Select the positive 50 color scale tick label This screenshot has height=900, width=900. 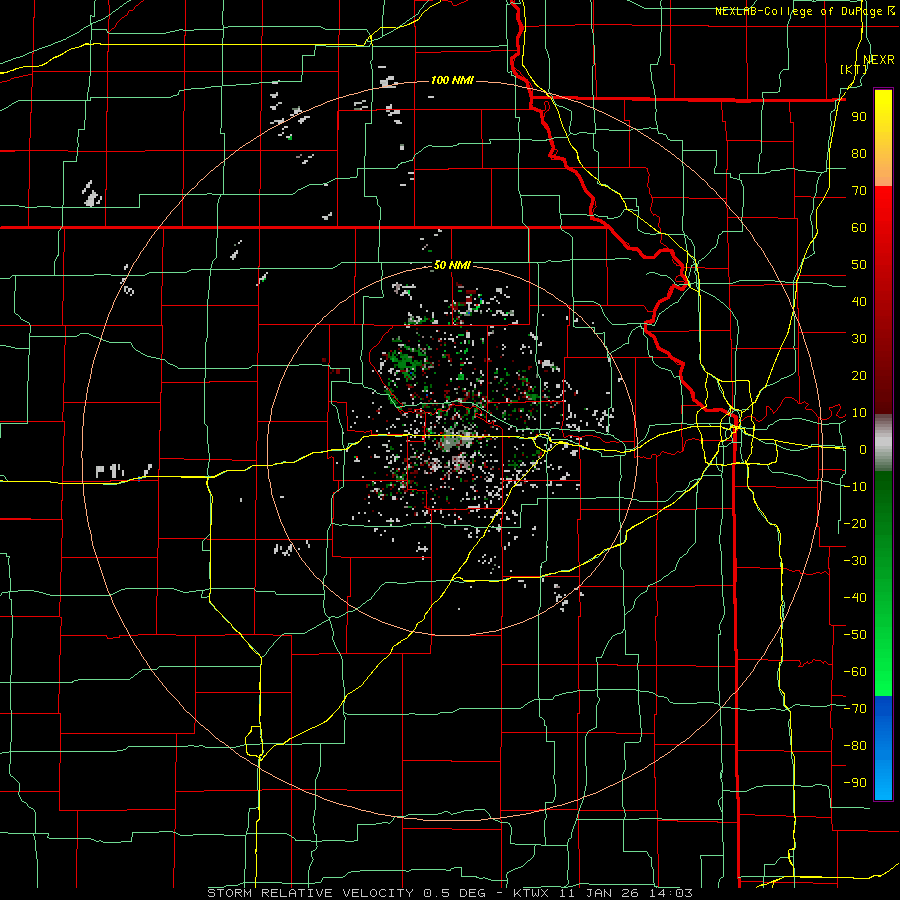(x=859, y=265)
